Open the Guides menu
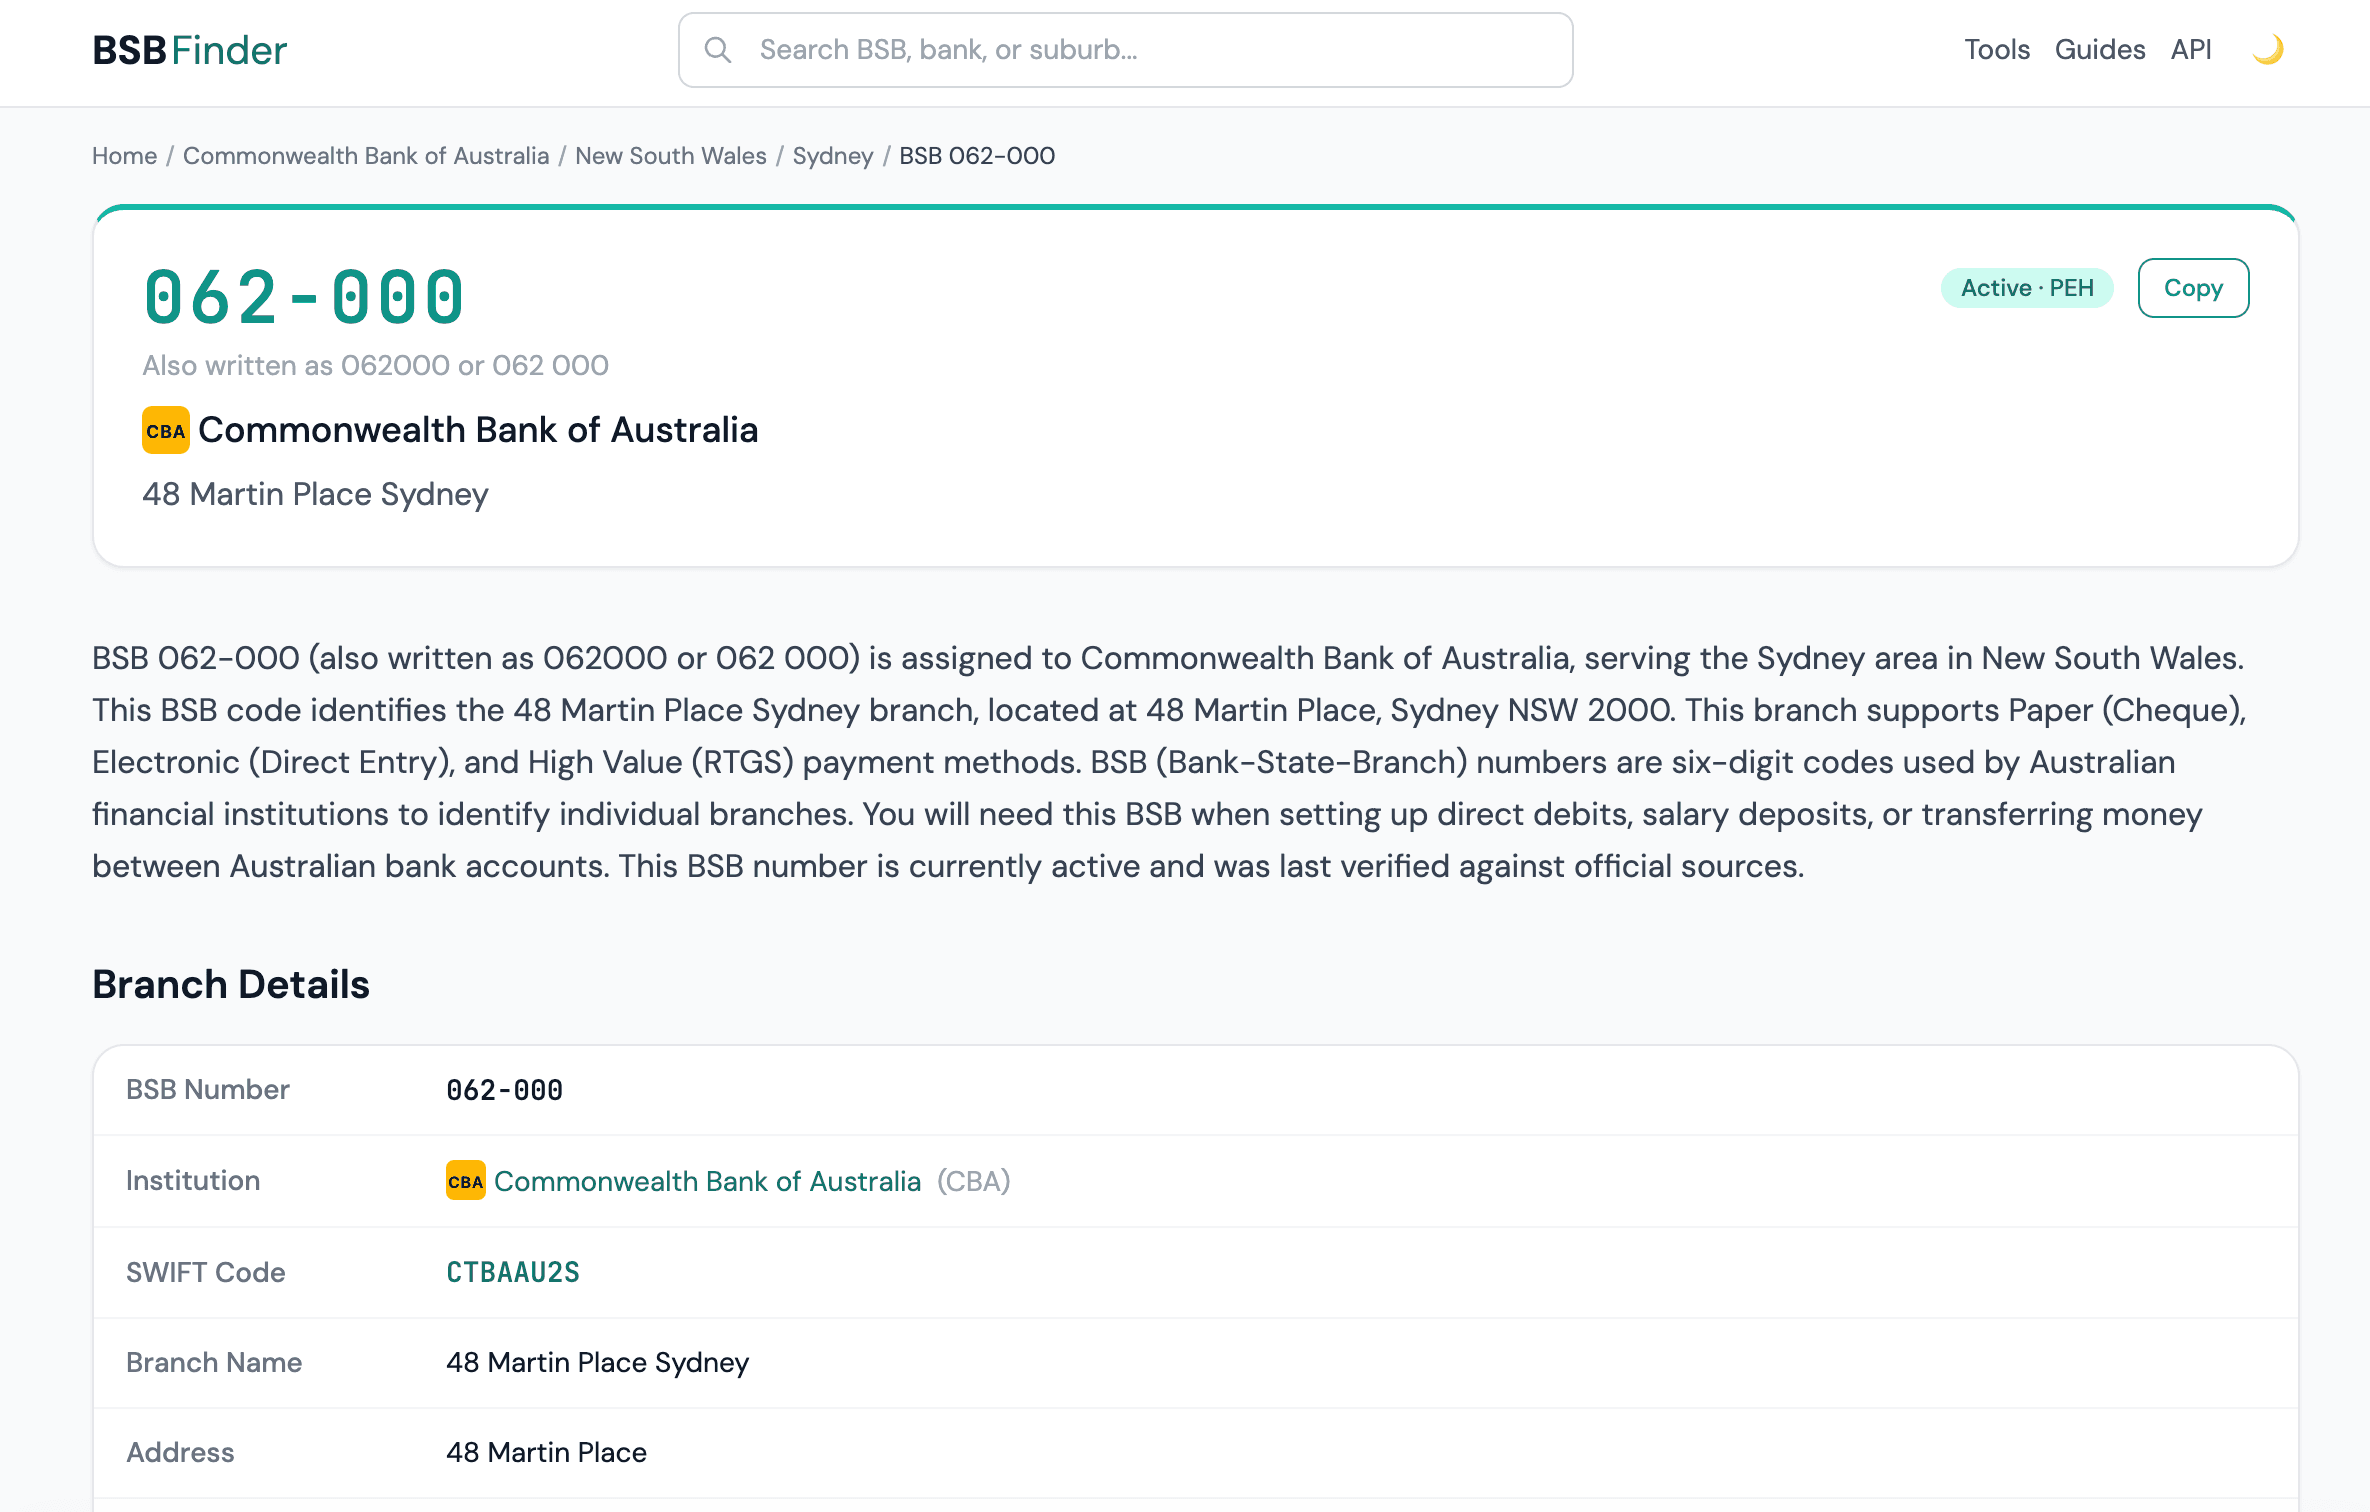Viewport: 2370px width, 1512px height. pos(2100,49)
